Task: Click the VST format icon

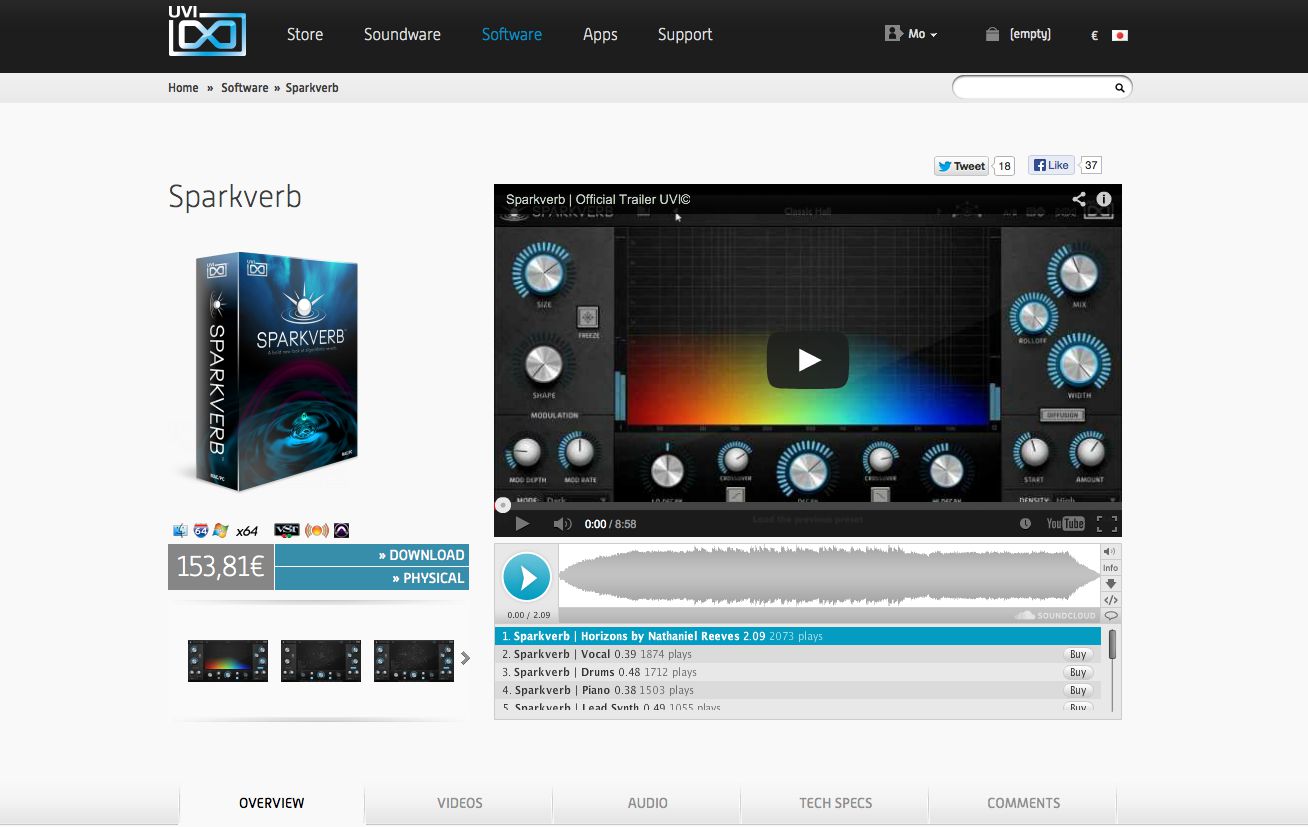Action: (287, 530)
